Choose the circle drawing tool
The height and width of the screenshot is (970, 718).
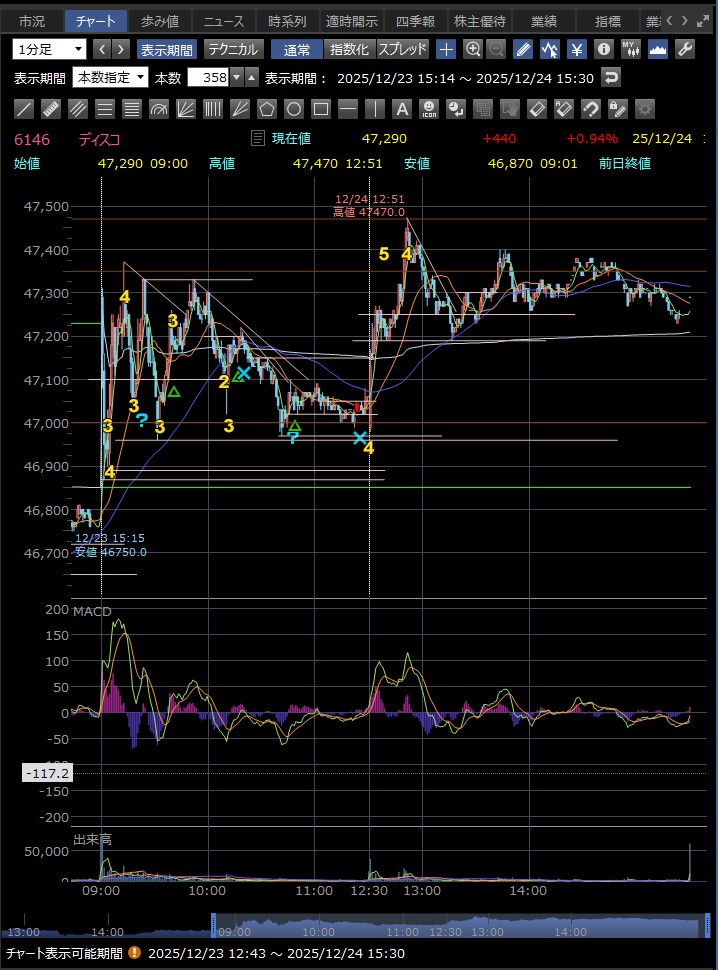point(294,109)
